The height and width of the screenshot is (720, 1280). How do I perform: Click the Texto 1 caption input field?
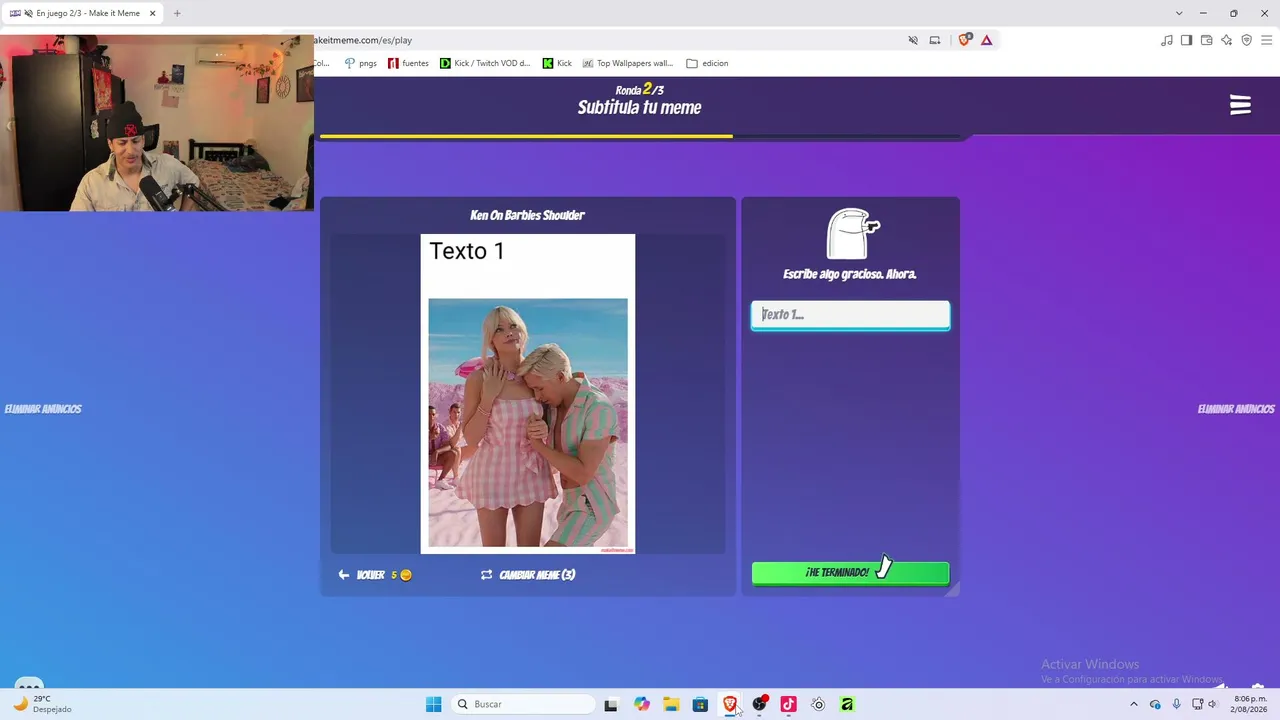(x=850, y=315)
